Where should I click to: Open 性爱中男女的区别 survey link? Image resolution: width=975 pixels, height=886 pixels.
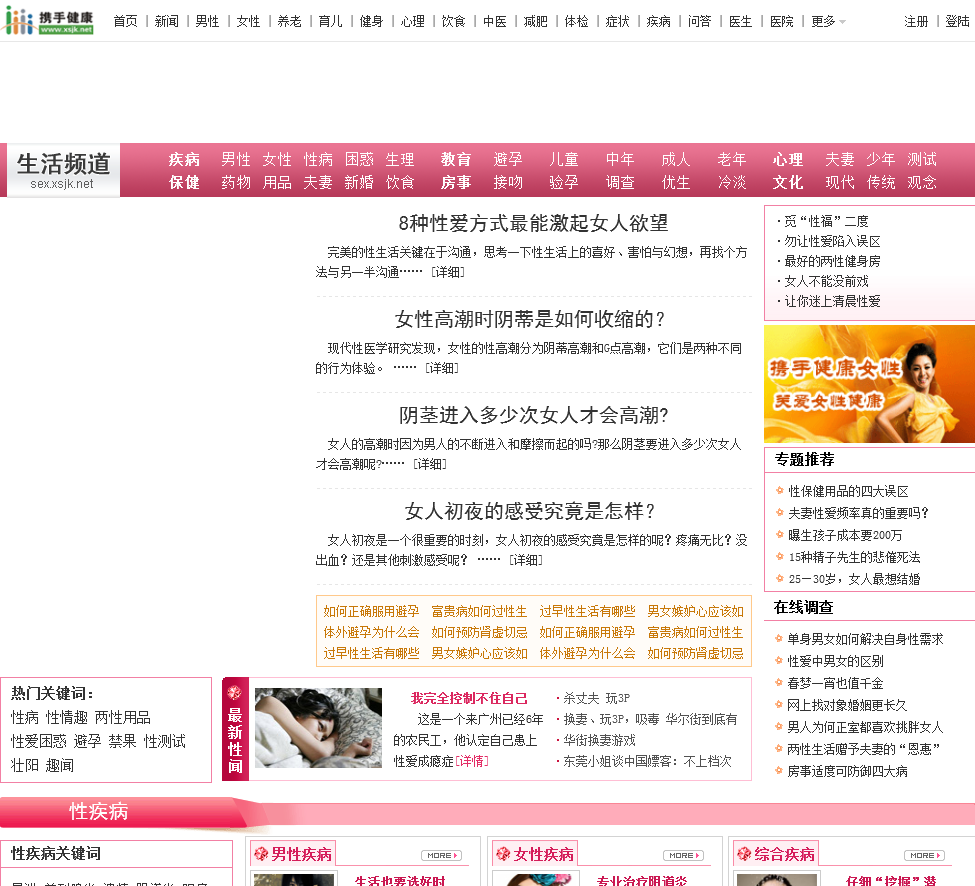[835, 661]
